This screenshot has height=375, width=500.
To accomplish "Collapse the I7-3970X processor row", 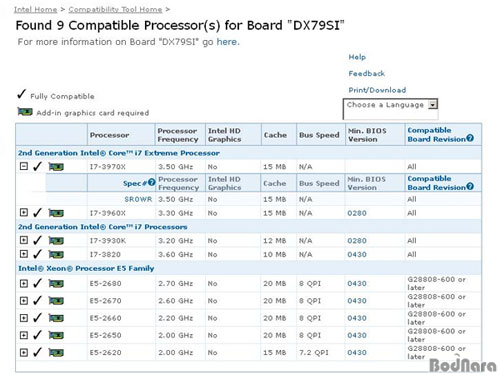I will [24, 166].
